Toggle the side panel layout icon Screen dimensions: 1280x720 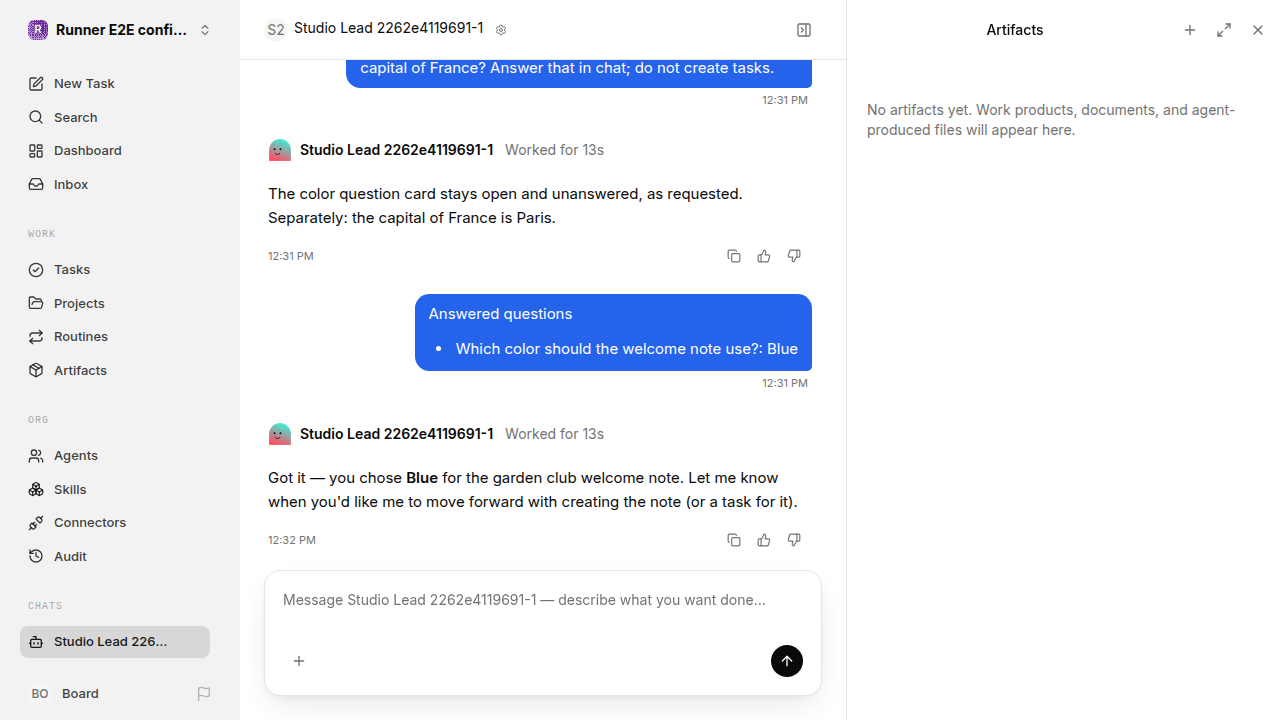pyautogui.click(x=804, y=30)
